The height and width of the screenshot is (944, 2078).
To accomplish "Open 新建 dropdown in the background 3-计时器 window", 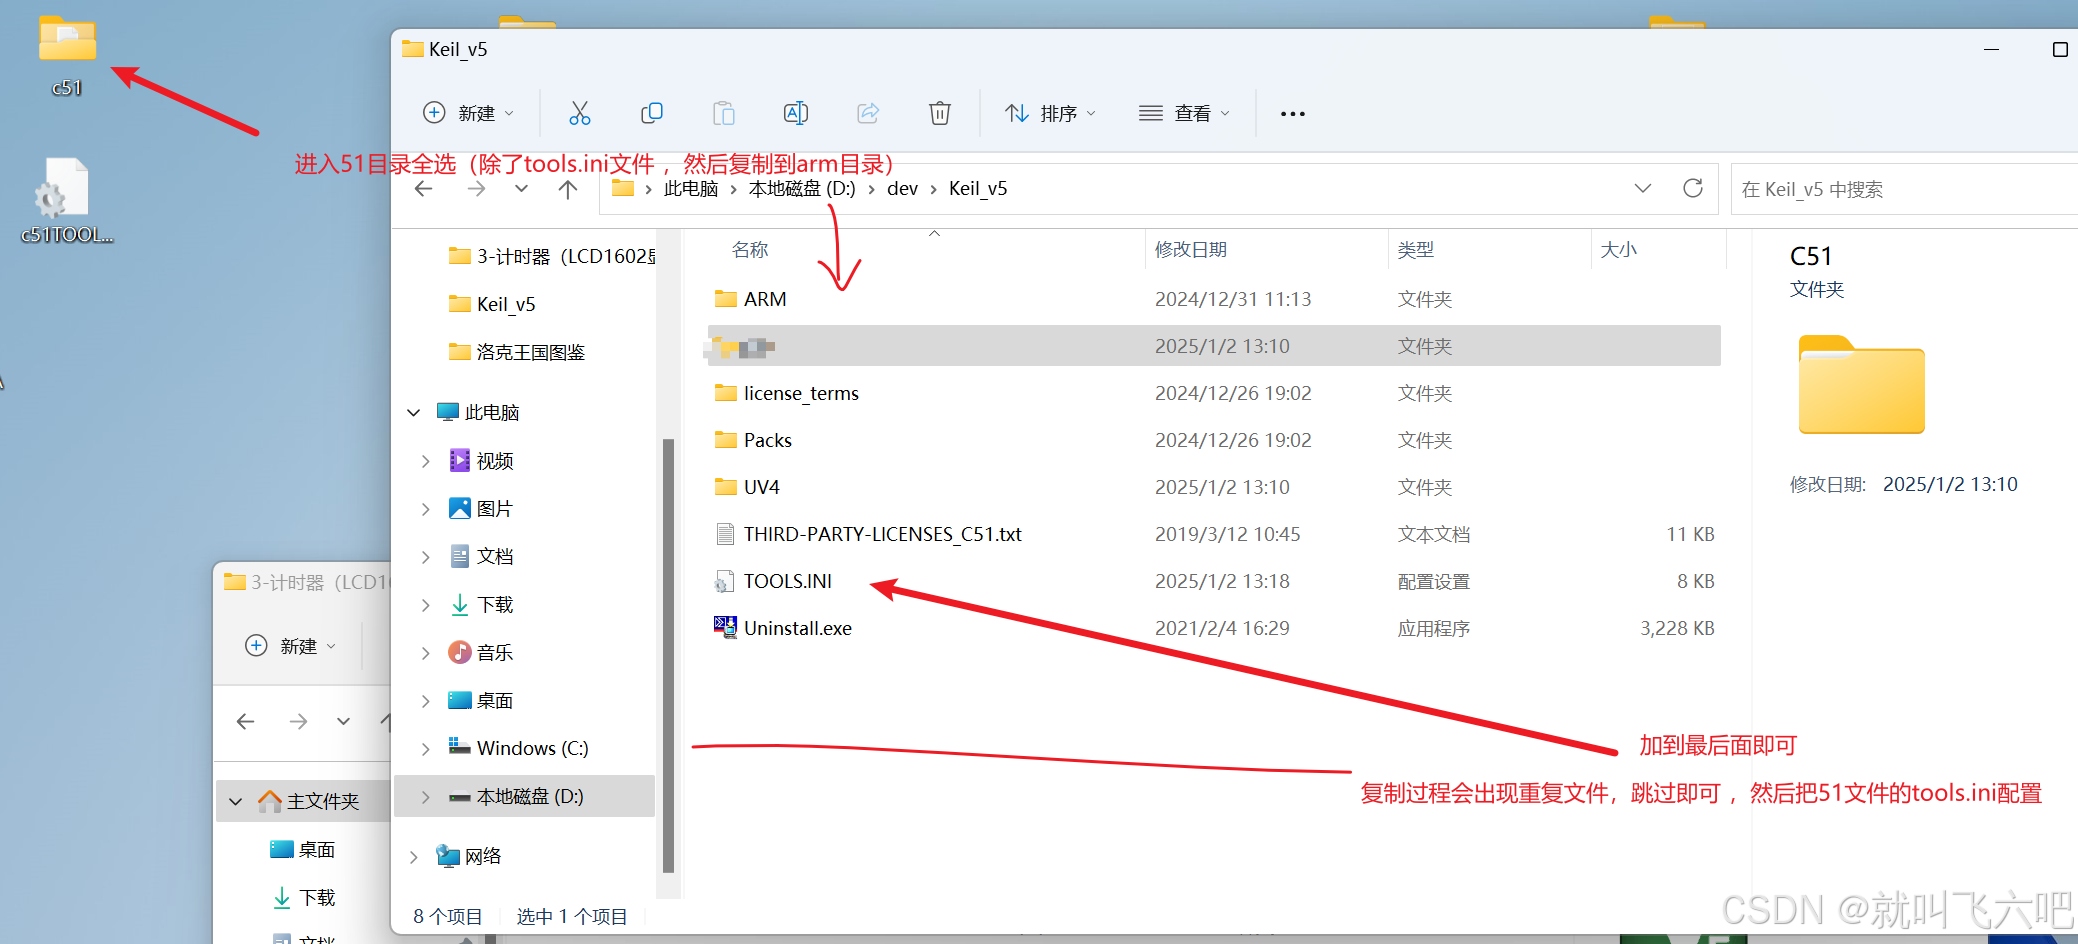I will (x=291, y=646).
